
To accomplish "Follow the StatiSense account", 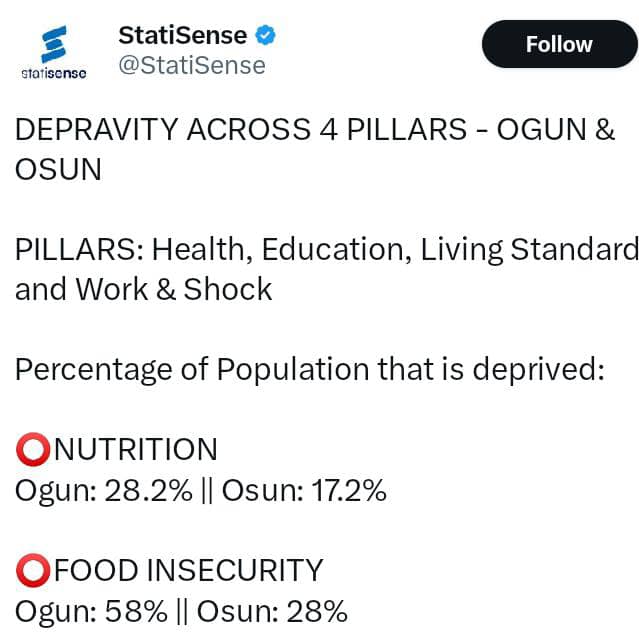I will [x=558, y=44].
